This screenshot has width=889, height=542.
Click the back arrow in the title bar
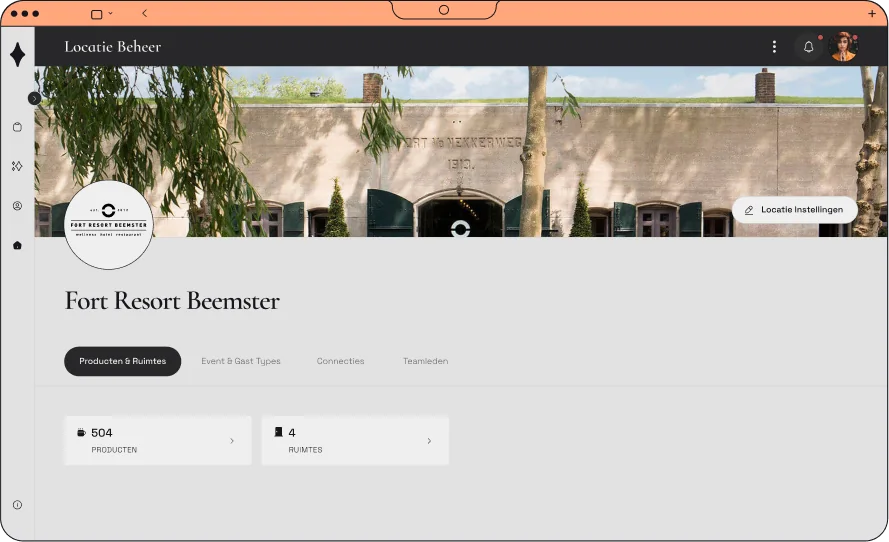[145, 13]
